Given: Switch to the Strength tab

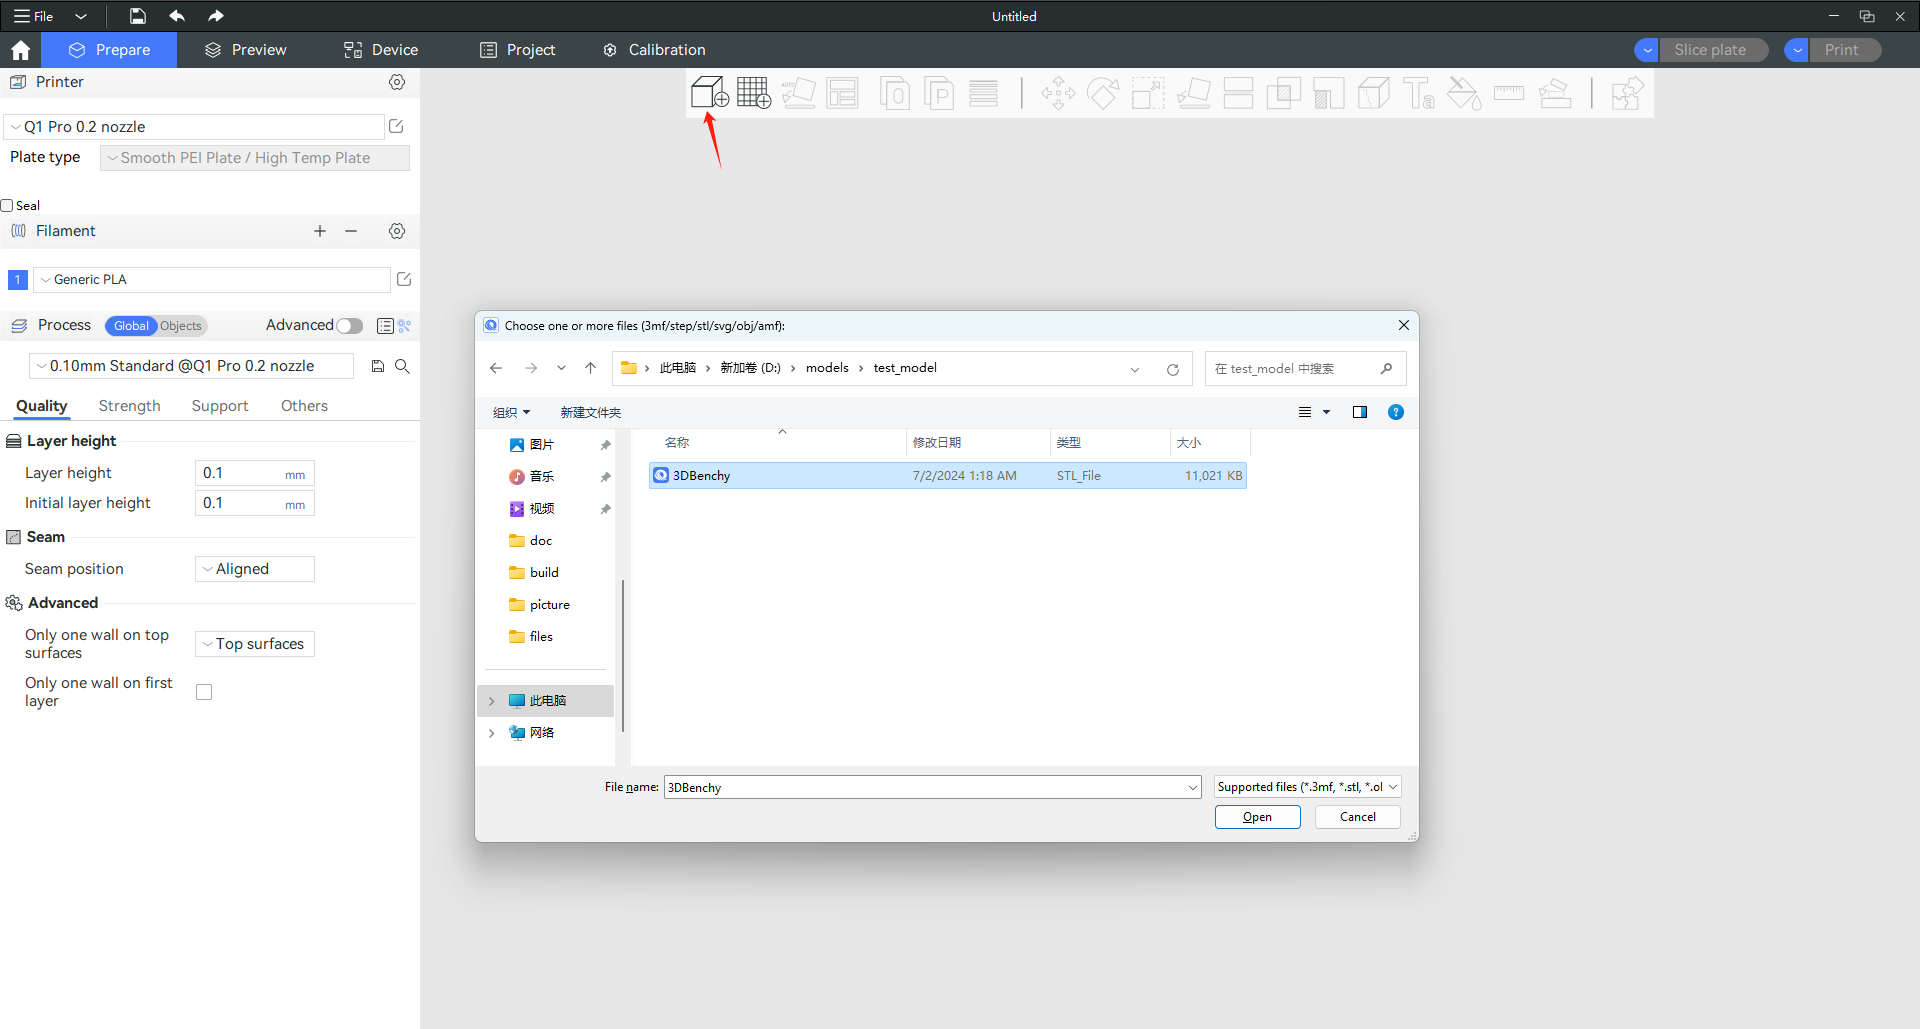Looking at the screenshot, I should click(x=129, y=406).
